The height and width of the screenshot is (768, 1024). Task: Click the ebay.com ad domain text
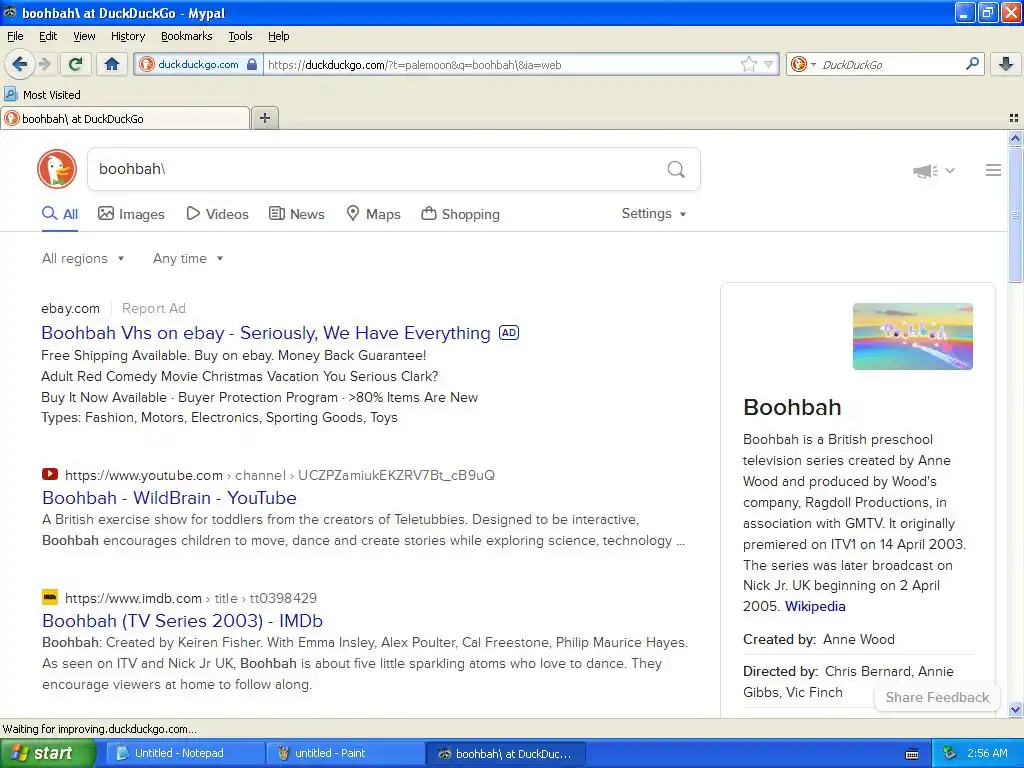[x=71, y=308]
